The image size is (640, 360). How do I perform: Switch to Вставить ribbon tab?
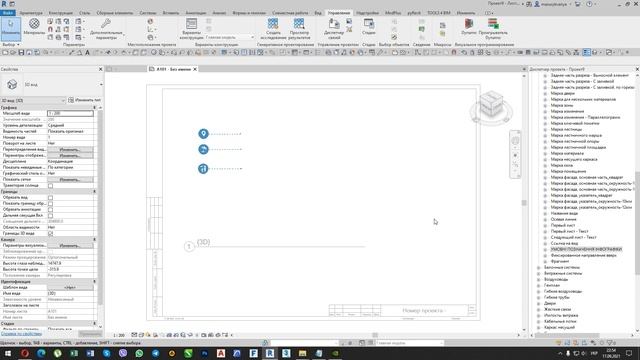coord(171,13)
